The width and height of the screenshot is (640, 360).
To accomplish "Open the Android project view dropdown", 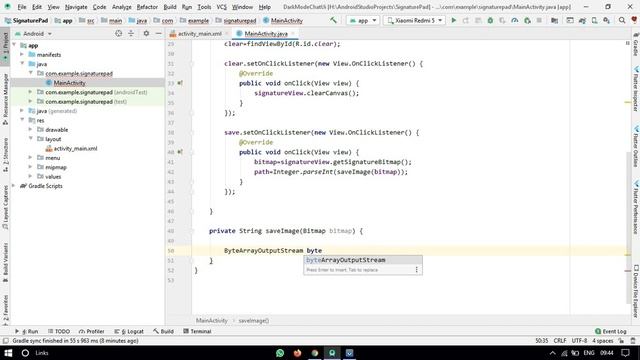I will coord(33,33).
